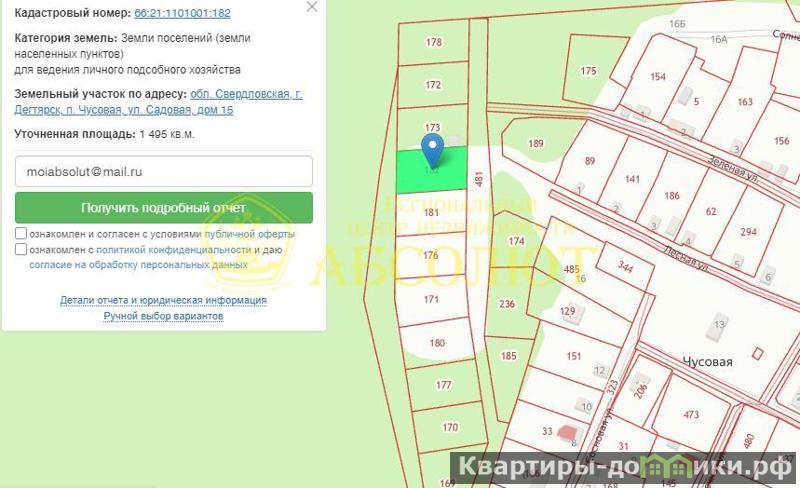
Task: Close the cadastral info panel
Action: 312,7
